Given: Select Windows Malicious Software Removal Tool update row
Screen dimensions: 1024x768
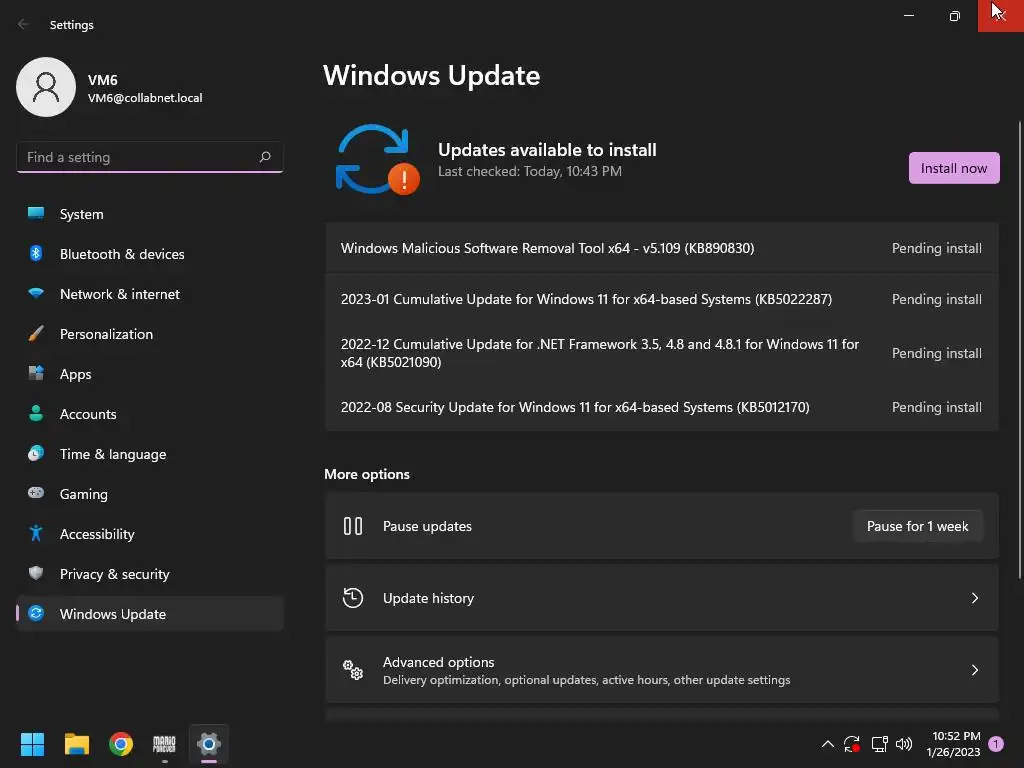Looking at the screenshot, I should (x=662, y=248).
